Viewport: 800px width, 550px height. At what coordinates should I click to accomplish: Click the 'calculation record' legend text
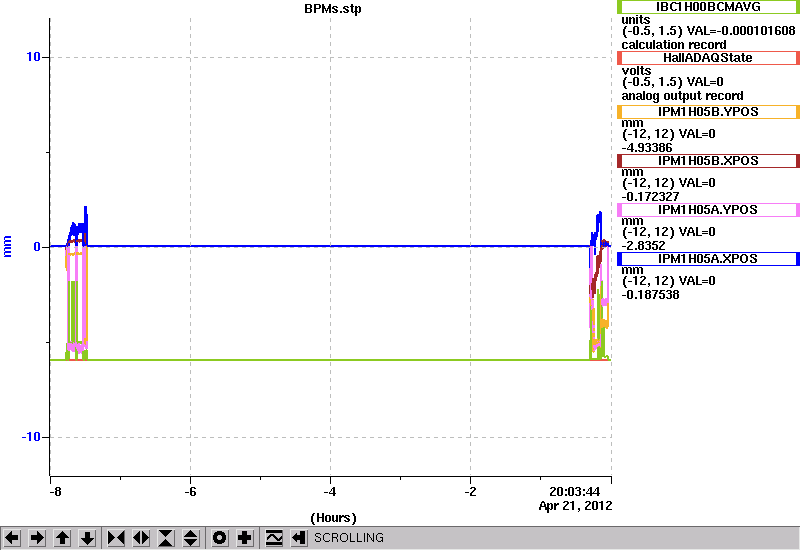coord(674,44)
